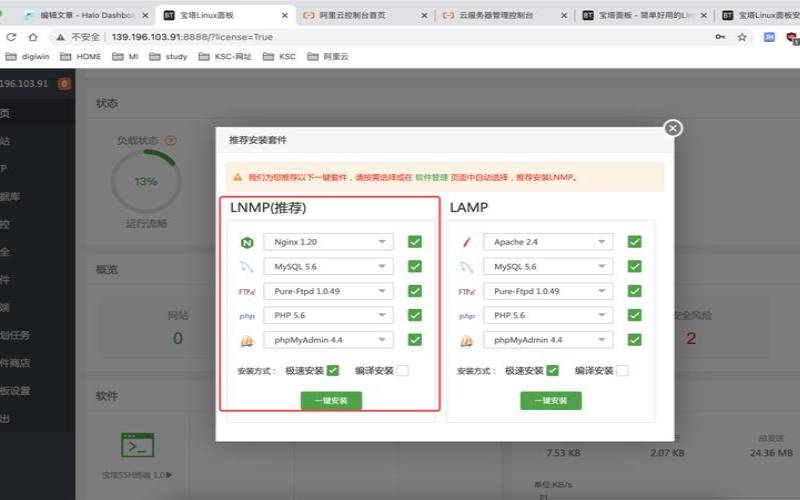Open LNMP PHP 5.6 version dropdown
The height and width of the screenshot is (500, 800).
coord(328,315)
